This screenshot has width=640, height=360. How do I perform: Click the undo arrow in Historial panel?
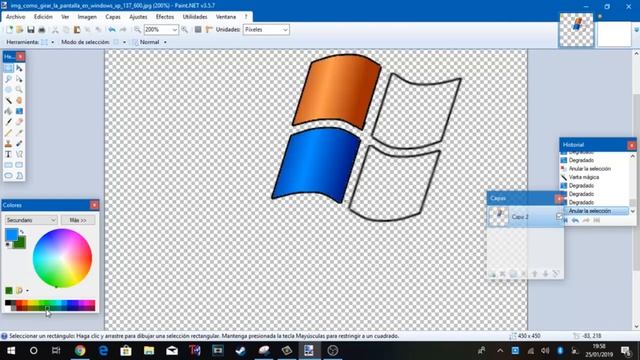(x=575, y=220)
